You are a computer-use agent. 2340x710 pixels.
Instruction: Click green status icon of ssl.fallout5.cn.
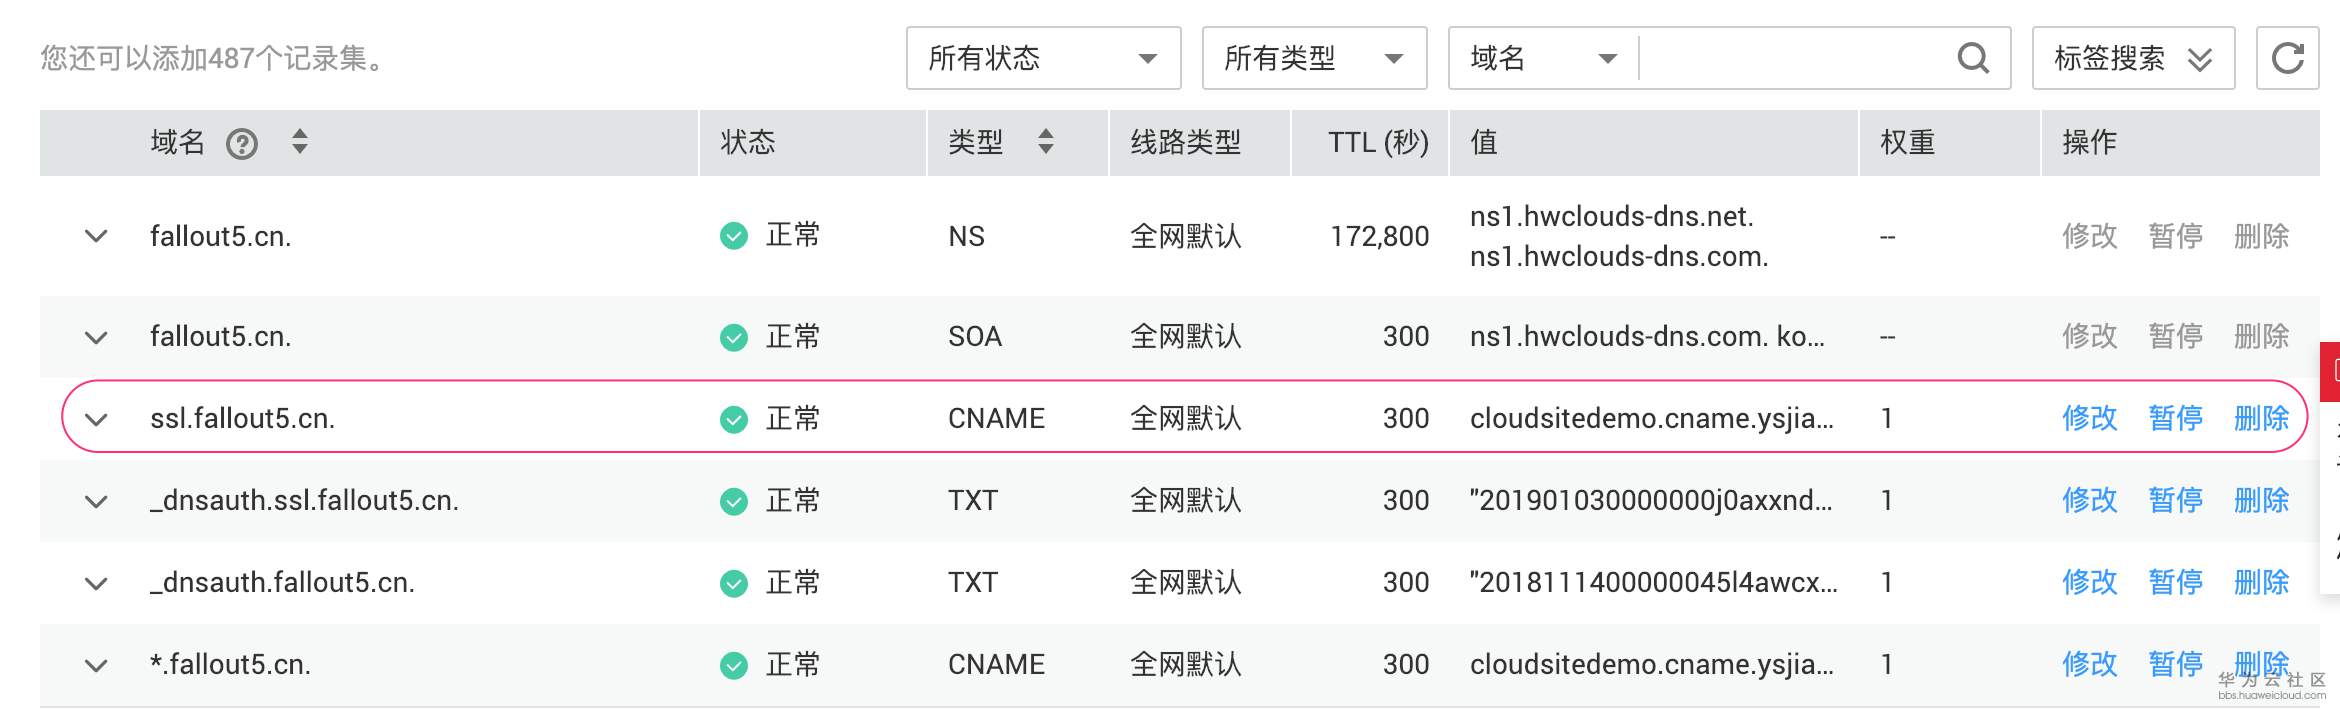tap(734, 419)
